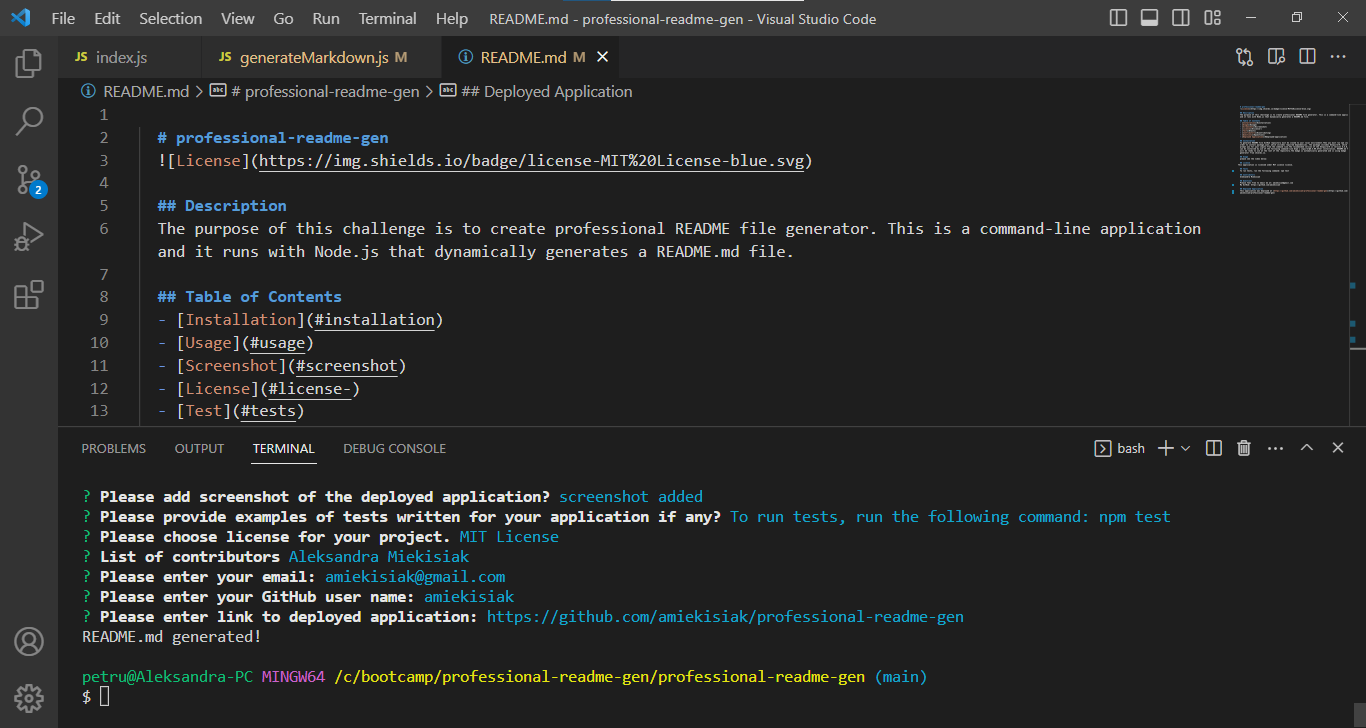
Task: Open Settings via the gear icon
Action: pos(28,698)
